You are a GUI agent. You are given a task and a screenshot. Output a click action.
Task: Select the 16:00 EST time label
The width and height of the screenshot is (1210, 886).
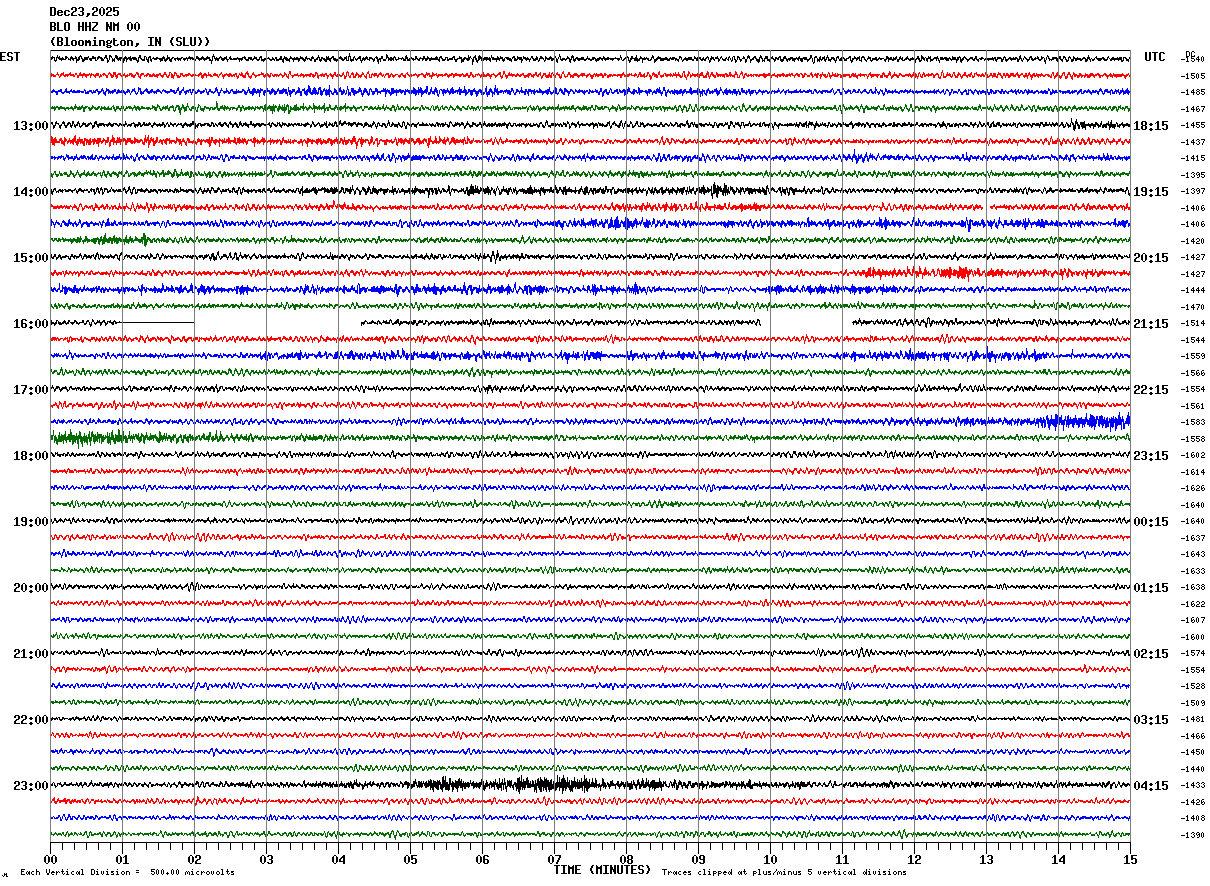(x=30, y=324)
